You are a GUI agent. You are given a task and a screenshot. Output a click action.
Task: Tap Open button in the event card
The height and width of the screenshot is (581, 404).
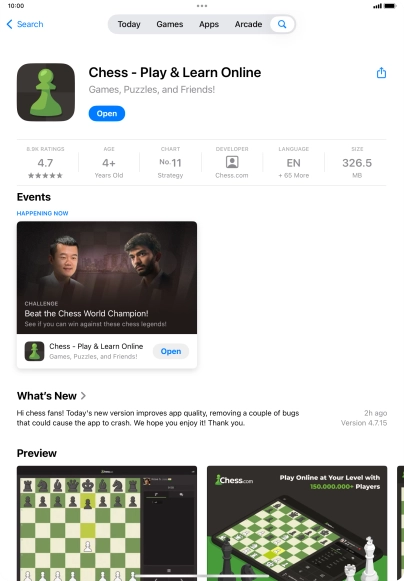(x=171, y=351)
